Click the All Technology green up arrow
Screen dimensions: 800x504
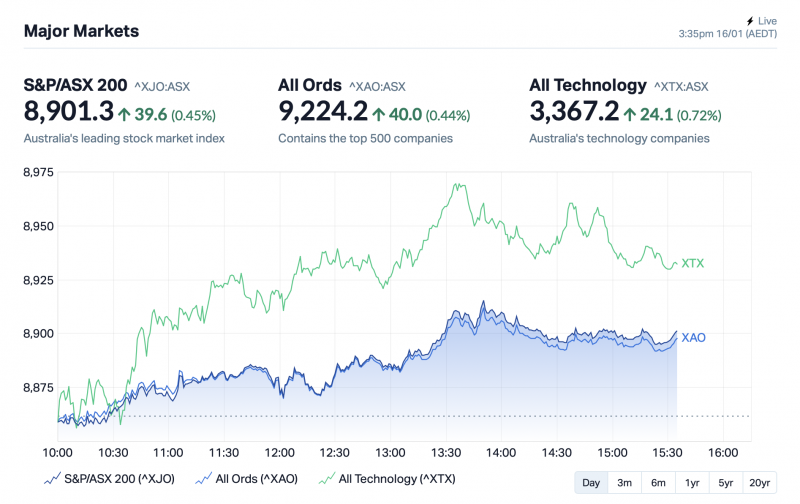click(x=630, y=112)
